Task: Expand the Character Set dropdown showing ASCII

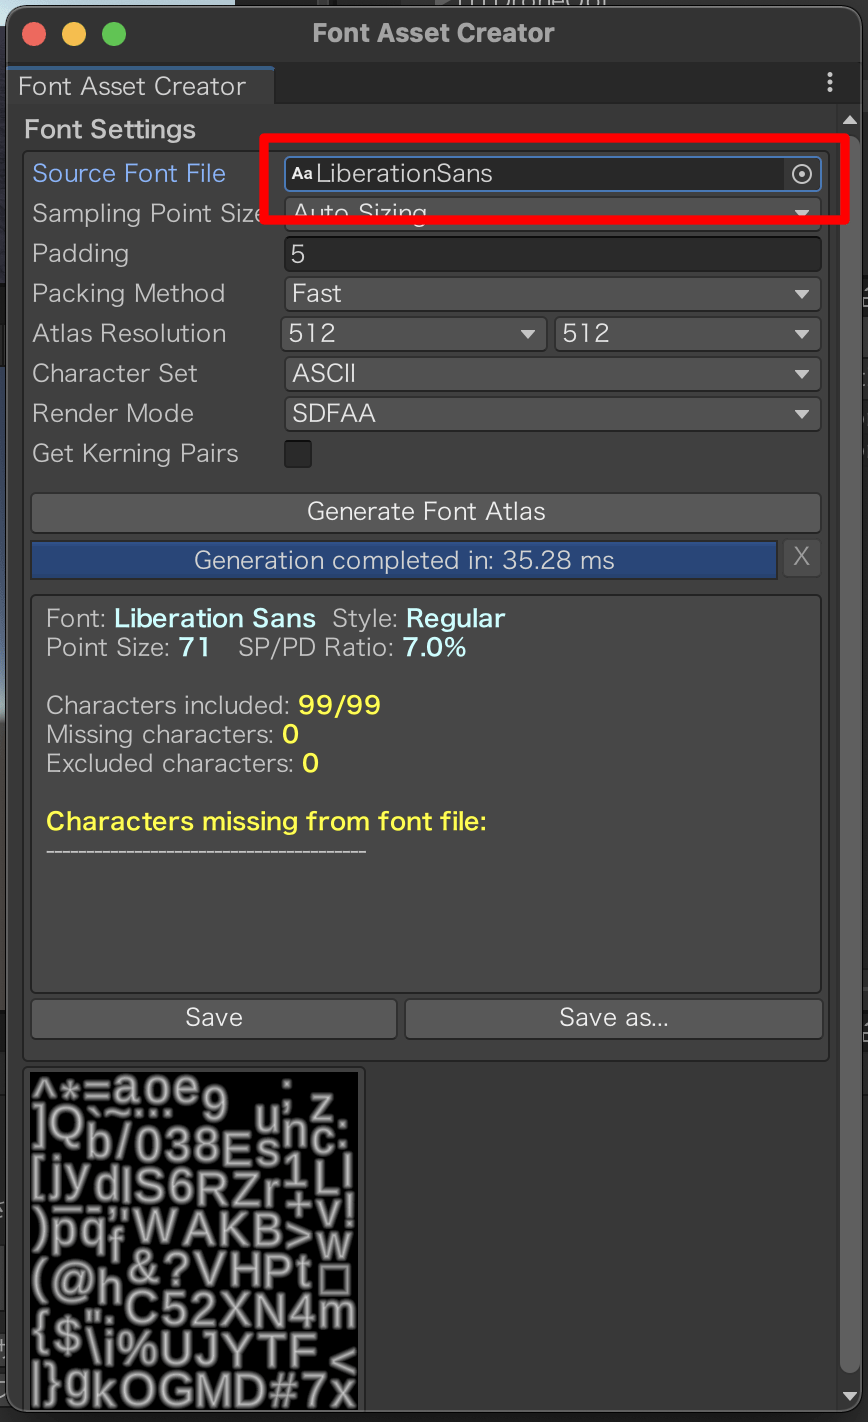Action: coord(553,374)
